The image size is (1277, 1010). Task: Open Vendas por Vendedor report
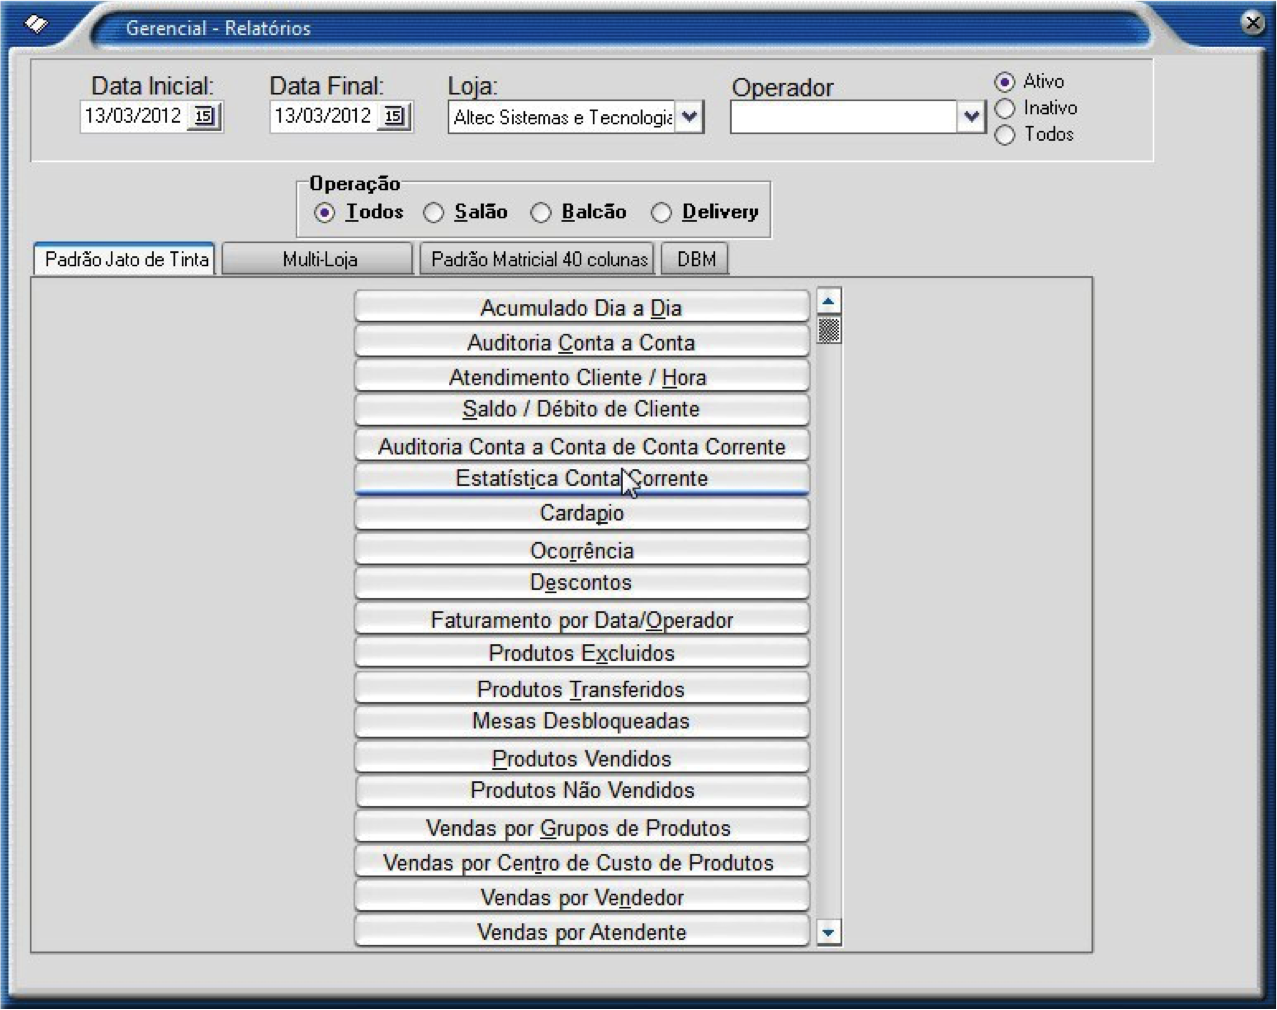(x=581, y=897)
